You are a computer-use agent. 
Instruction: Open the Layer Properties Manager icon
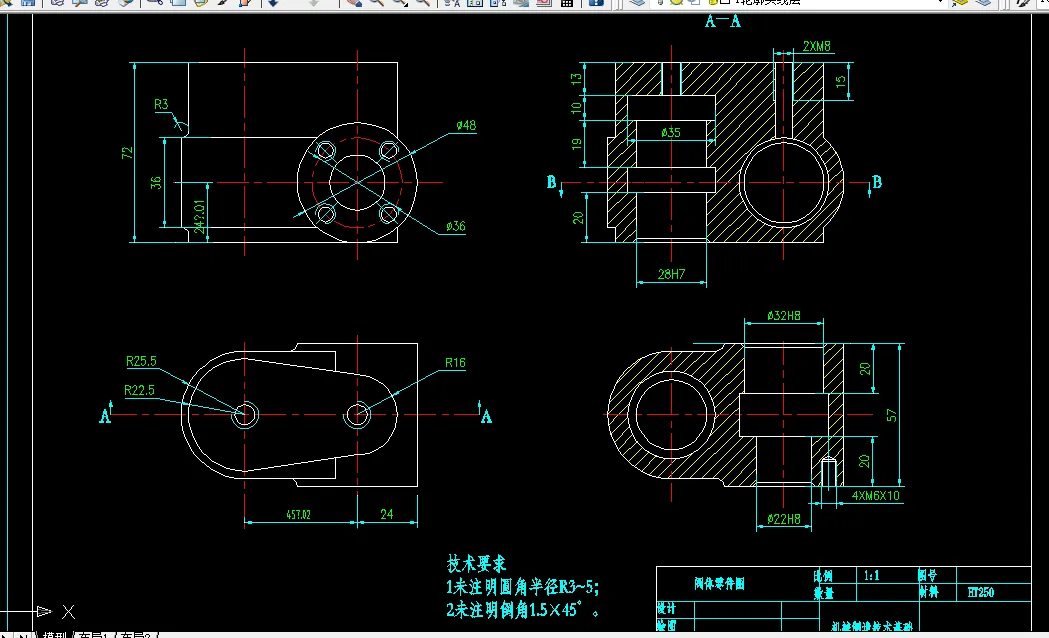pos(638,4)
